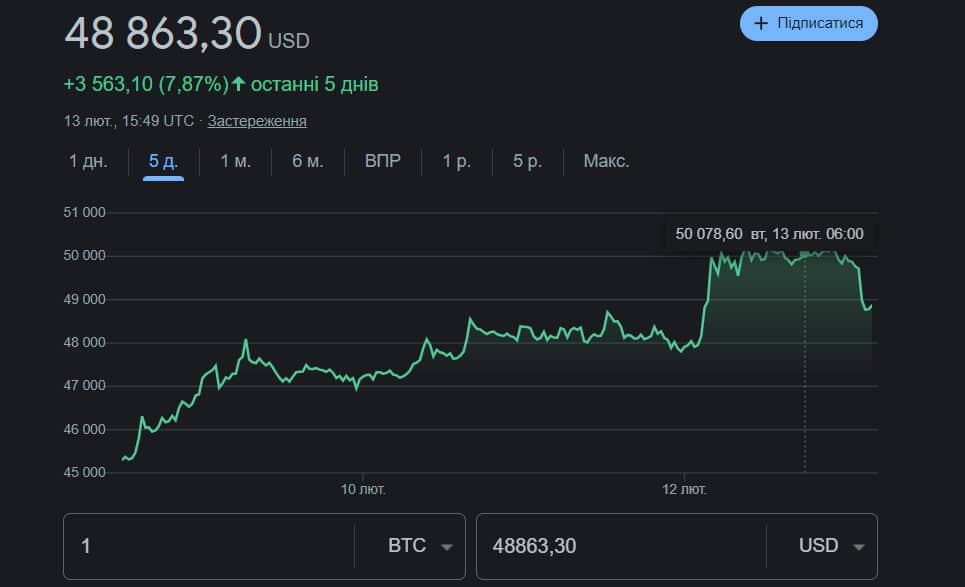Click the dotted vertical marker on the chart
Screen dimensions: 965x587
805,400
